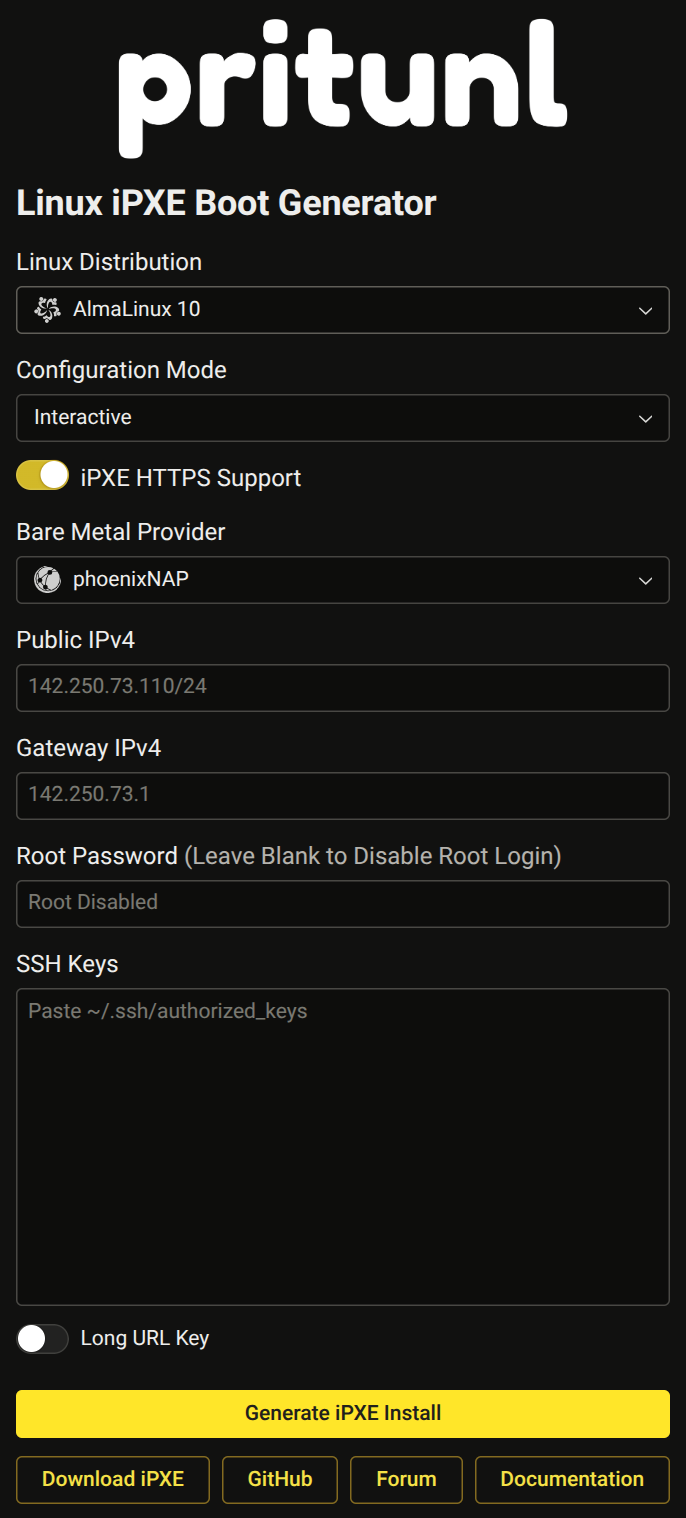Enable the Long URL Key toggle
Viewport: 686px width, 1518px height.
coord(43,1339)
